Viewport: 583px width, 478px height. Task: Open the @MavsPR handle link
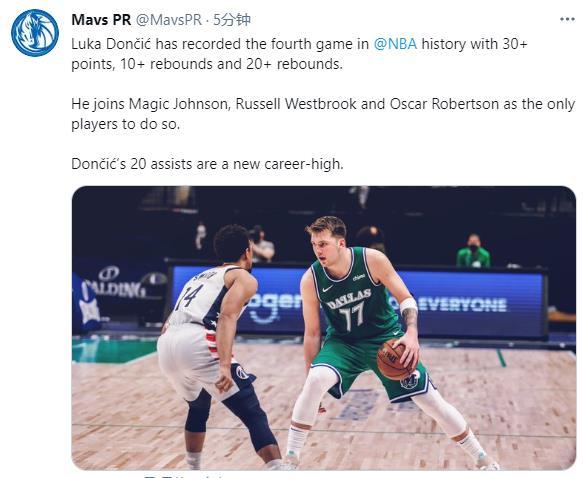[x=169, y=20]
